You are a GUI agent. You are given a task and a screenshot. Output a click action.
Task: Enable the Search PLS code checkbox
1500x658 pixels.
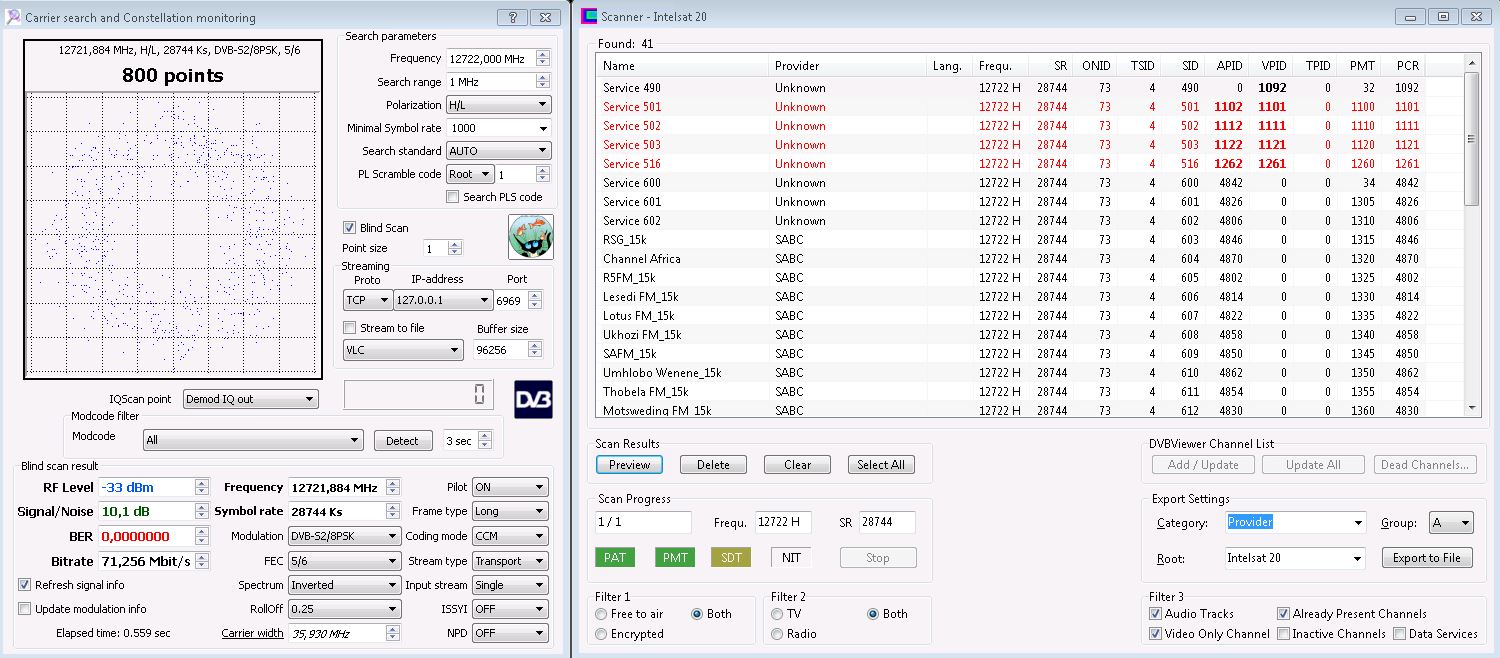pyautogui.click(x=453, y=197)
